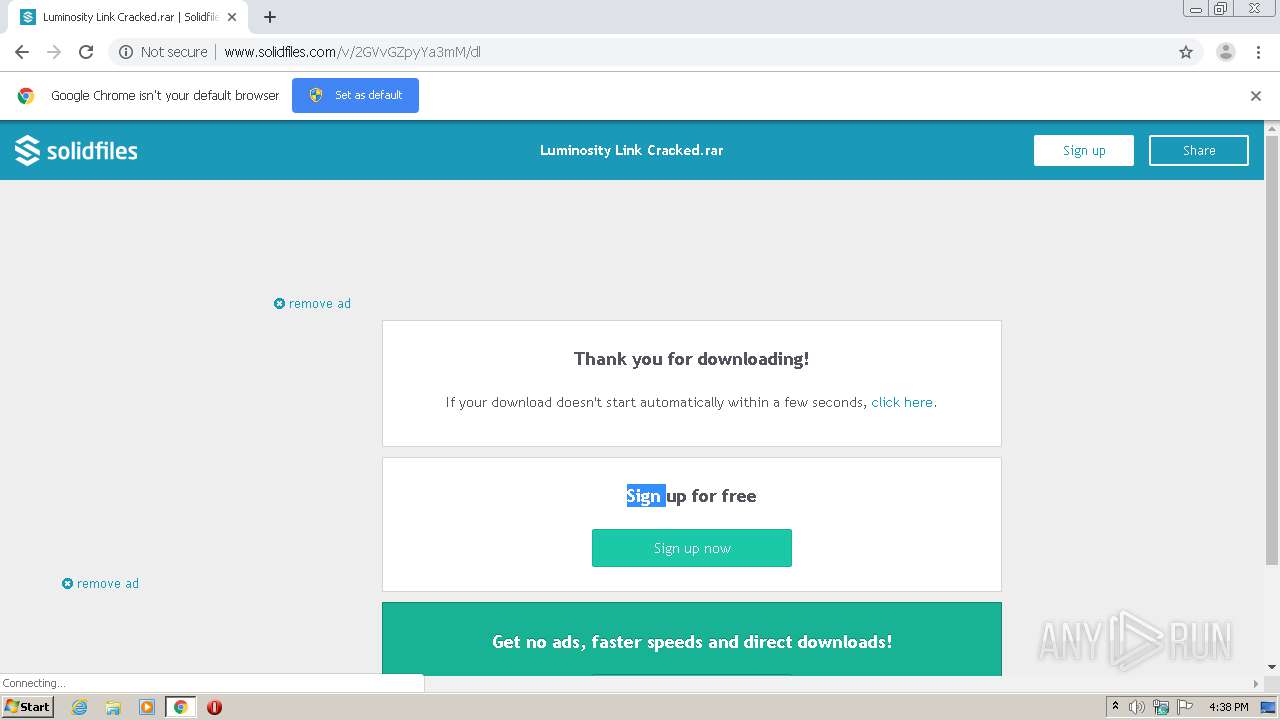
Task: Click the Chrome icon in notification bar
Action: point(26,96)
